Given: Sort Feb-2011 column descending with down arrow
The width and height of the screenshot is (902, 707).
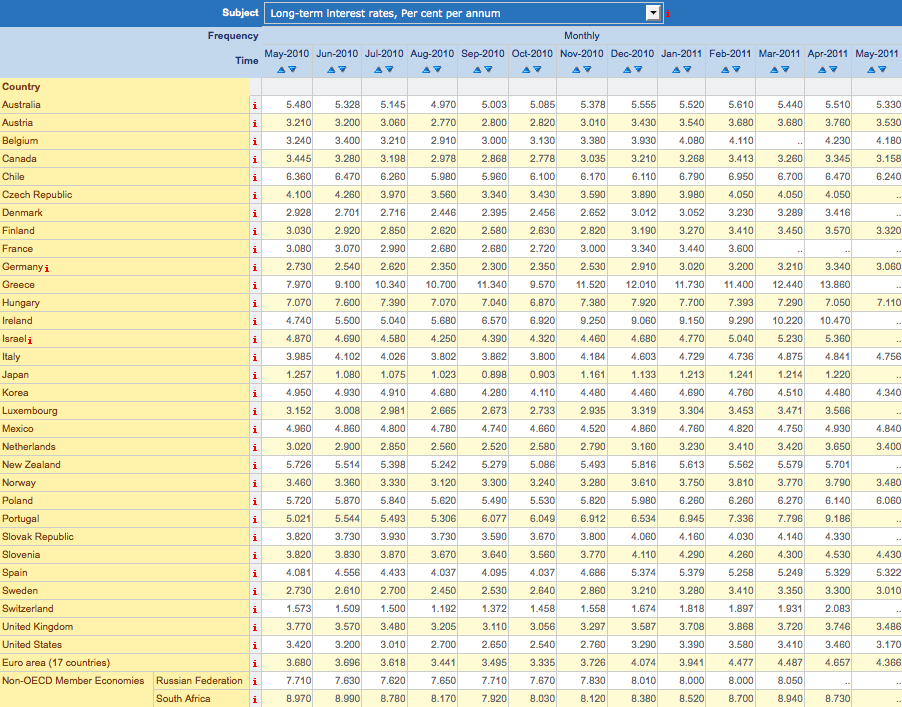Looking at the screenshot, I should pyautogui.click(x=736, y=69).
